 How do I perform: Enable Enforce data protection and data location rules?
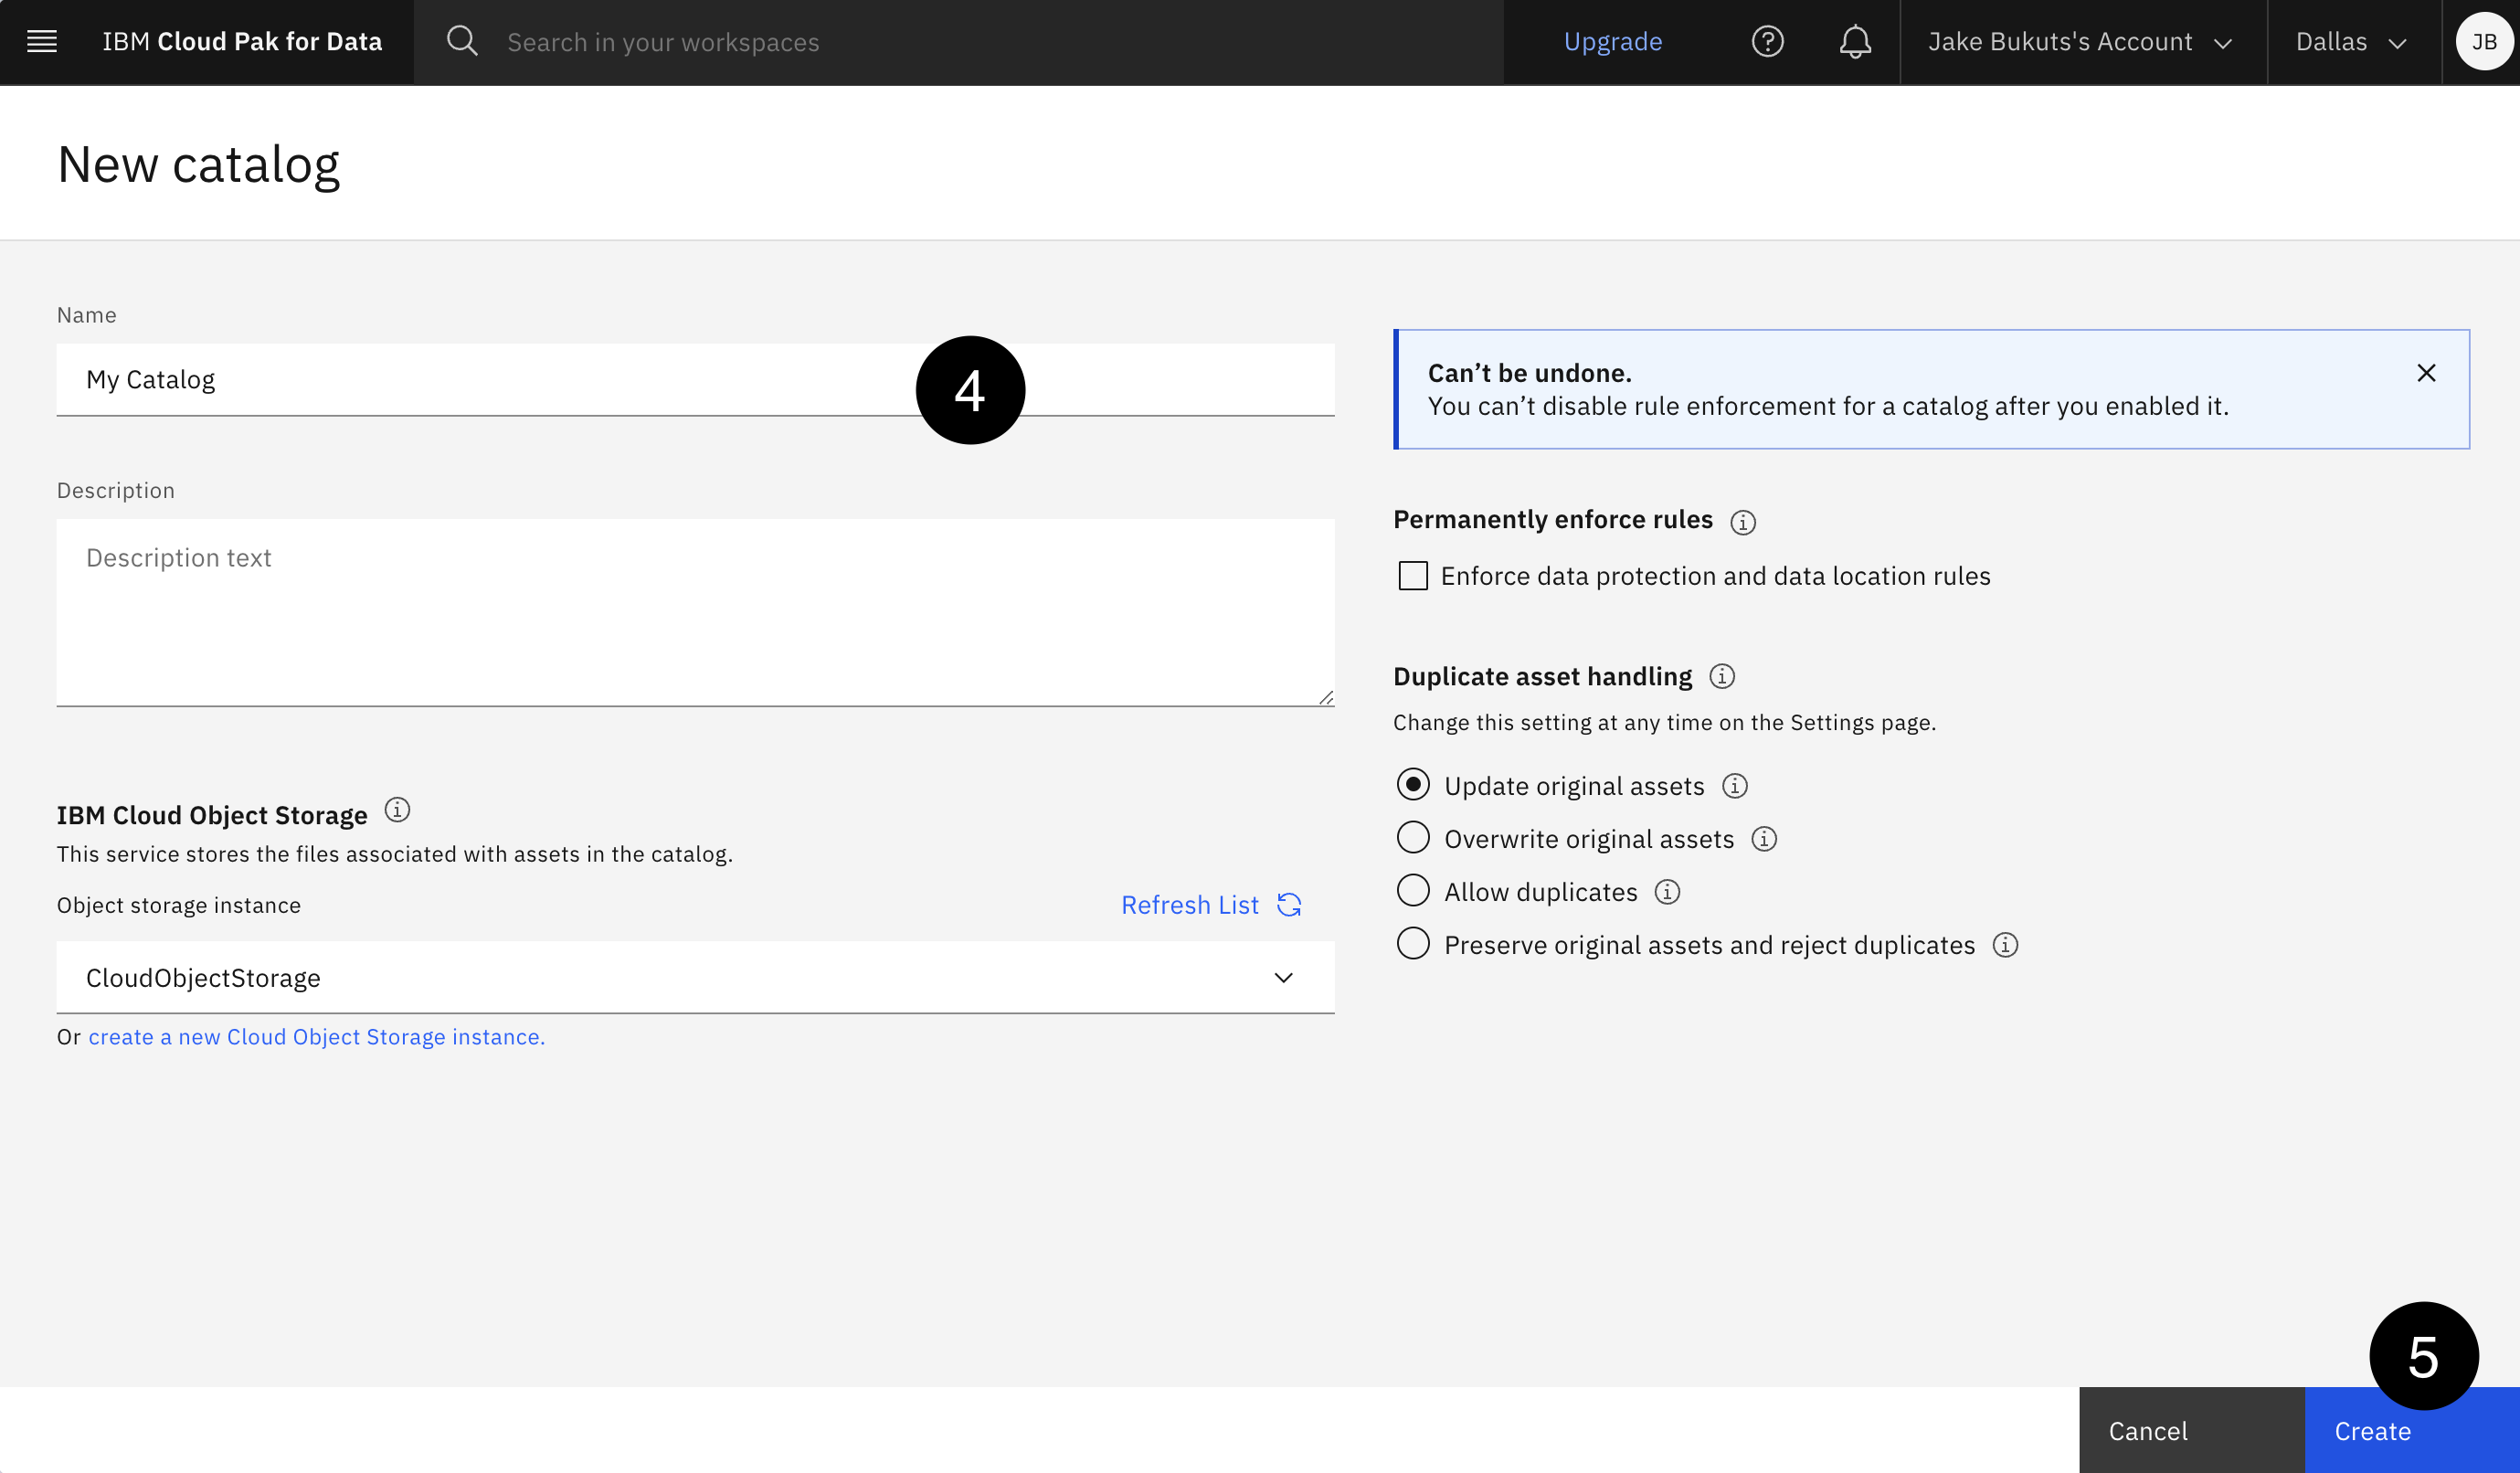1414,575
